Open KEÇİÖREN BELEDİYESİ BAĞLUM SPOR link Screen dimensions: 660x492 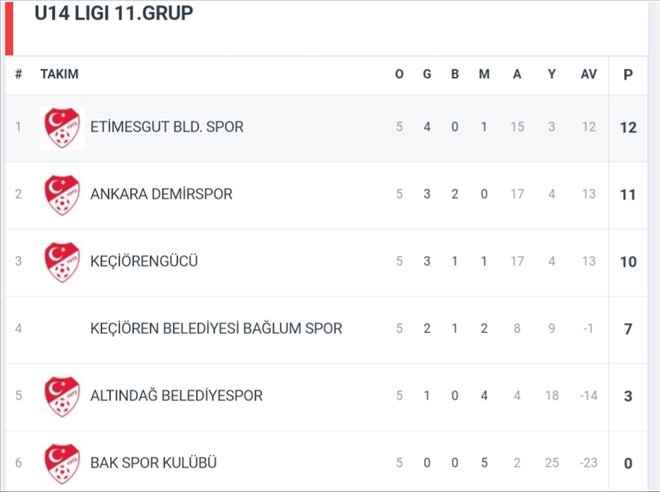click(216, 328)
